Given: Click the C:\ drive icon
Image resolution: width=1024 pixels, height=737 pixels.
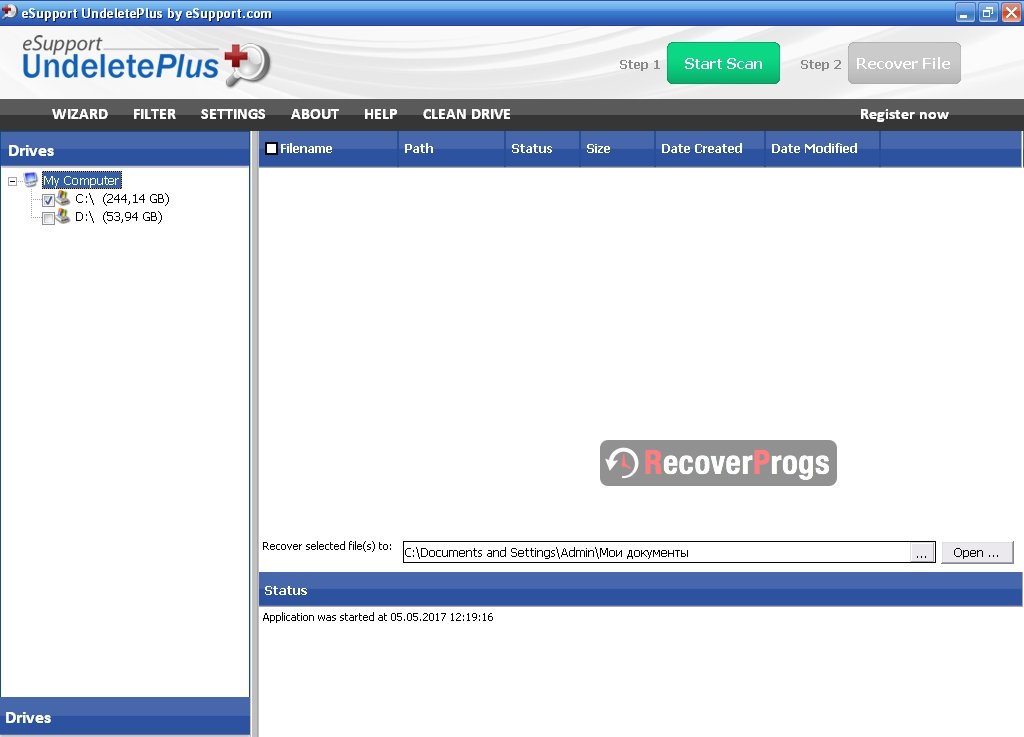Looking at the screenshot, I should [x=63, y=198].
